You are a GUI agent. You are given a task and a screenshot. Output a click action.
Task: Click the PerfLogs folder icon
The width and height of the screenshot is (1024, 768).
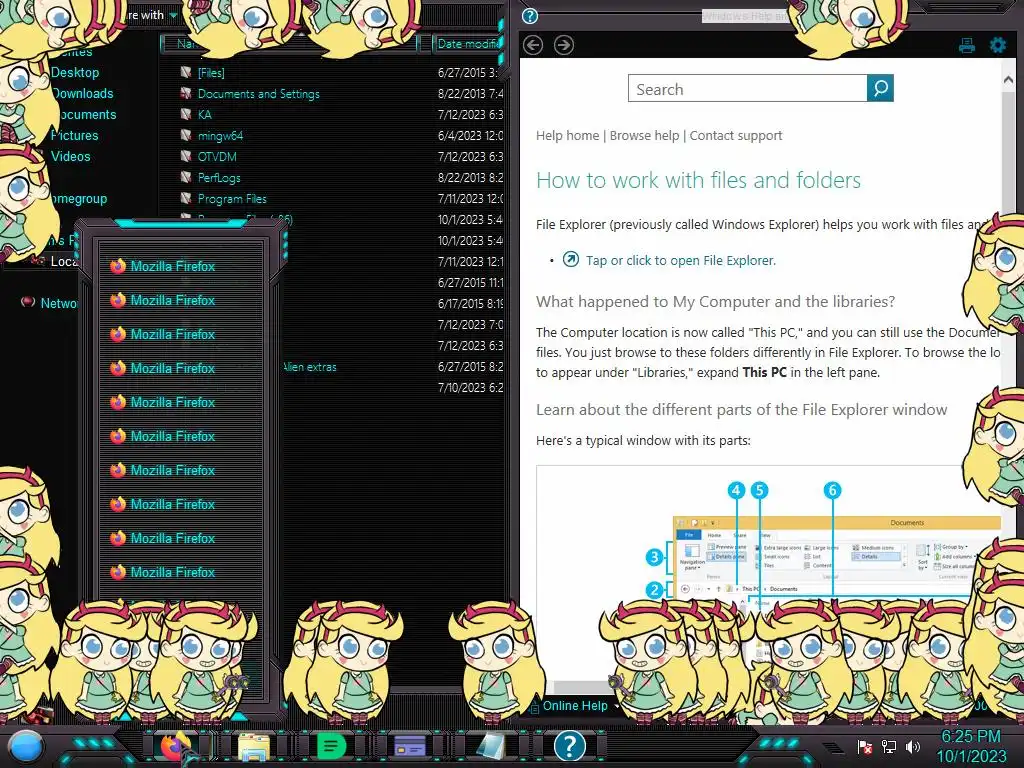point(186,178)
